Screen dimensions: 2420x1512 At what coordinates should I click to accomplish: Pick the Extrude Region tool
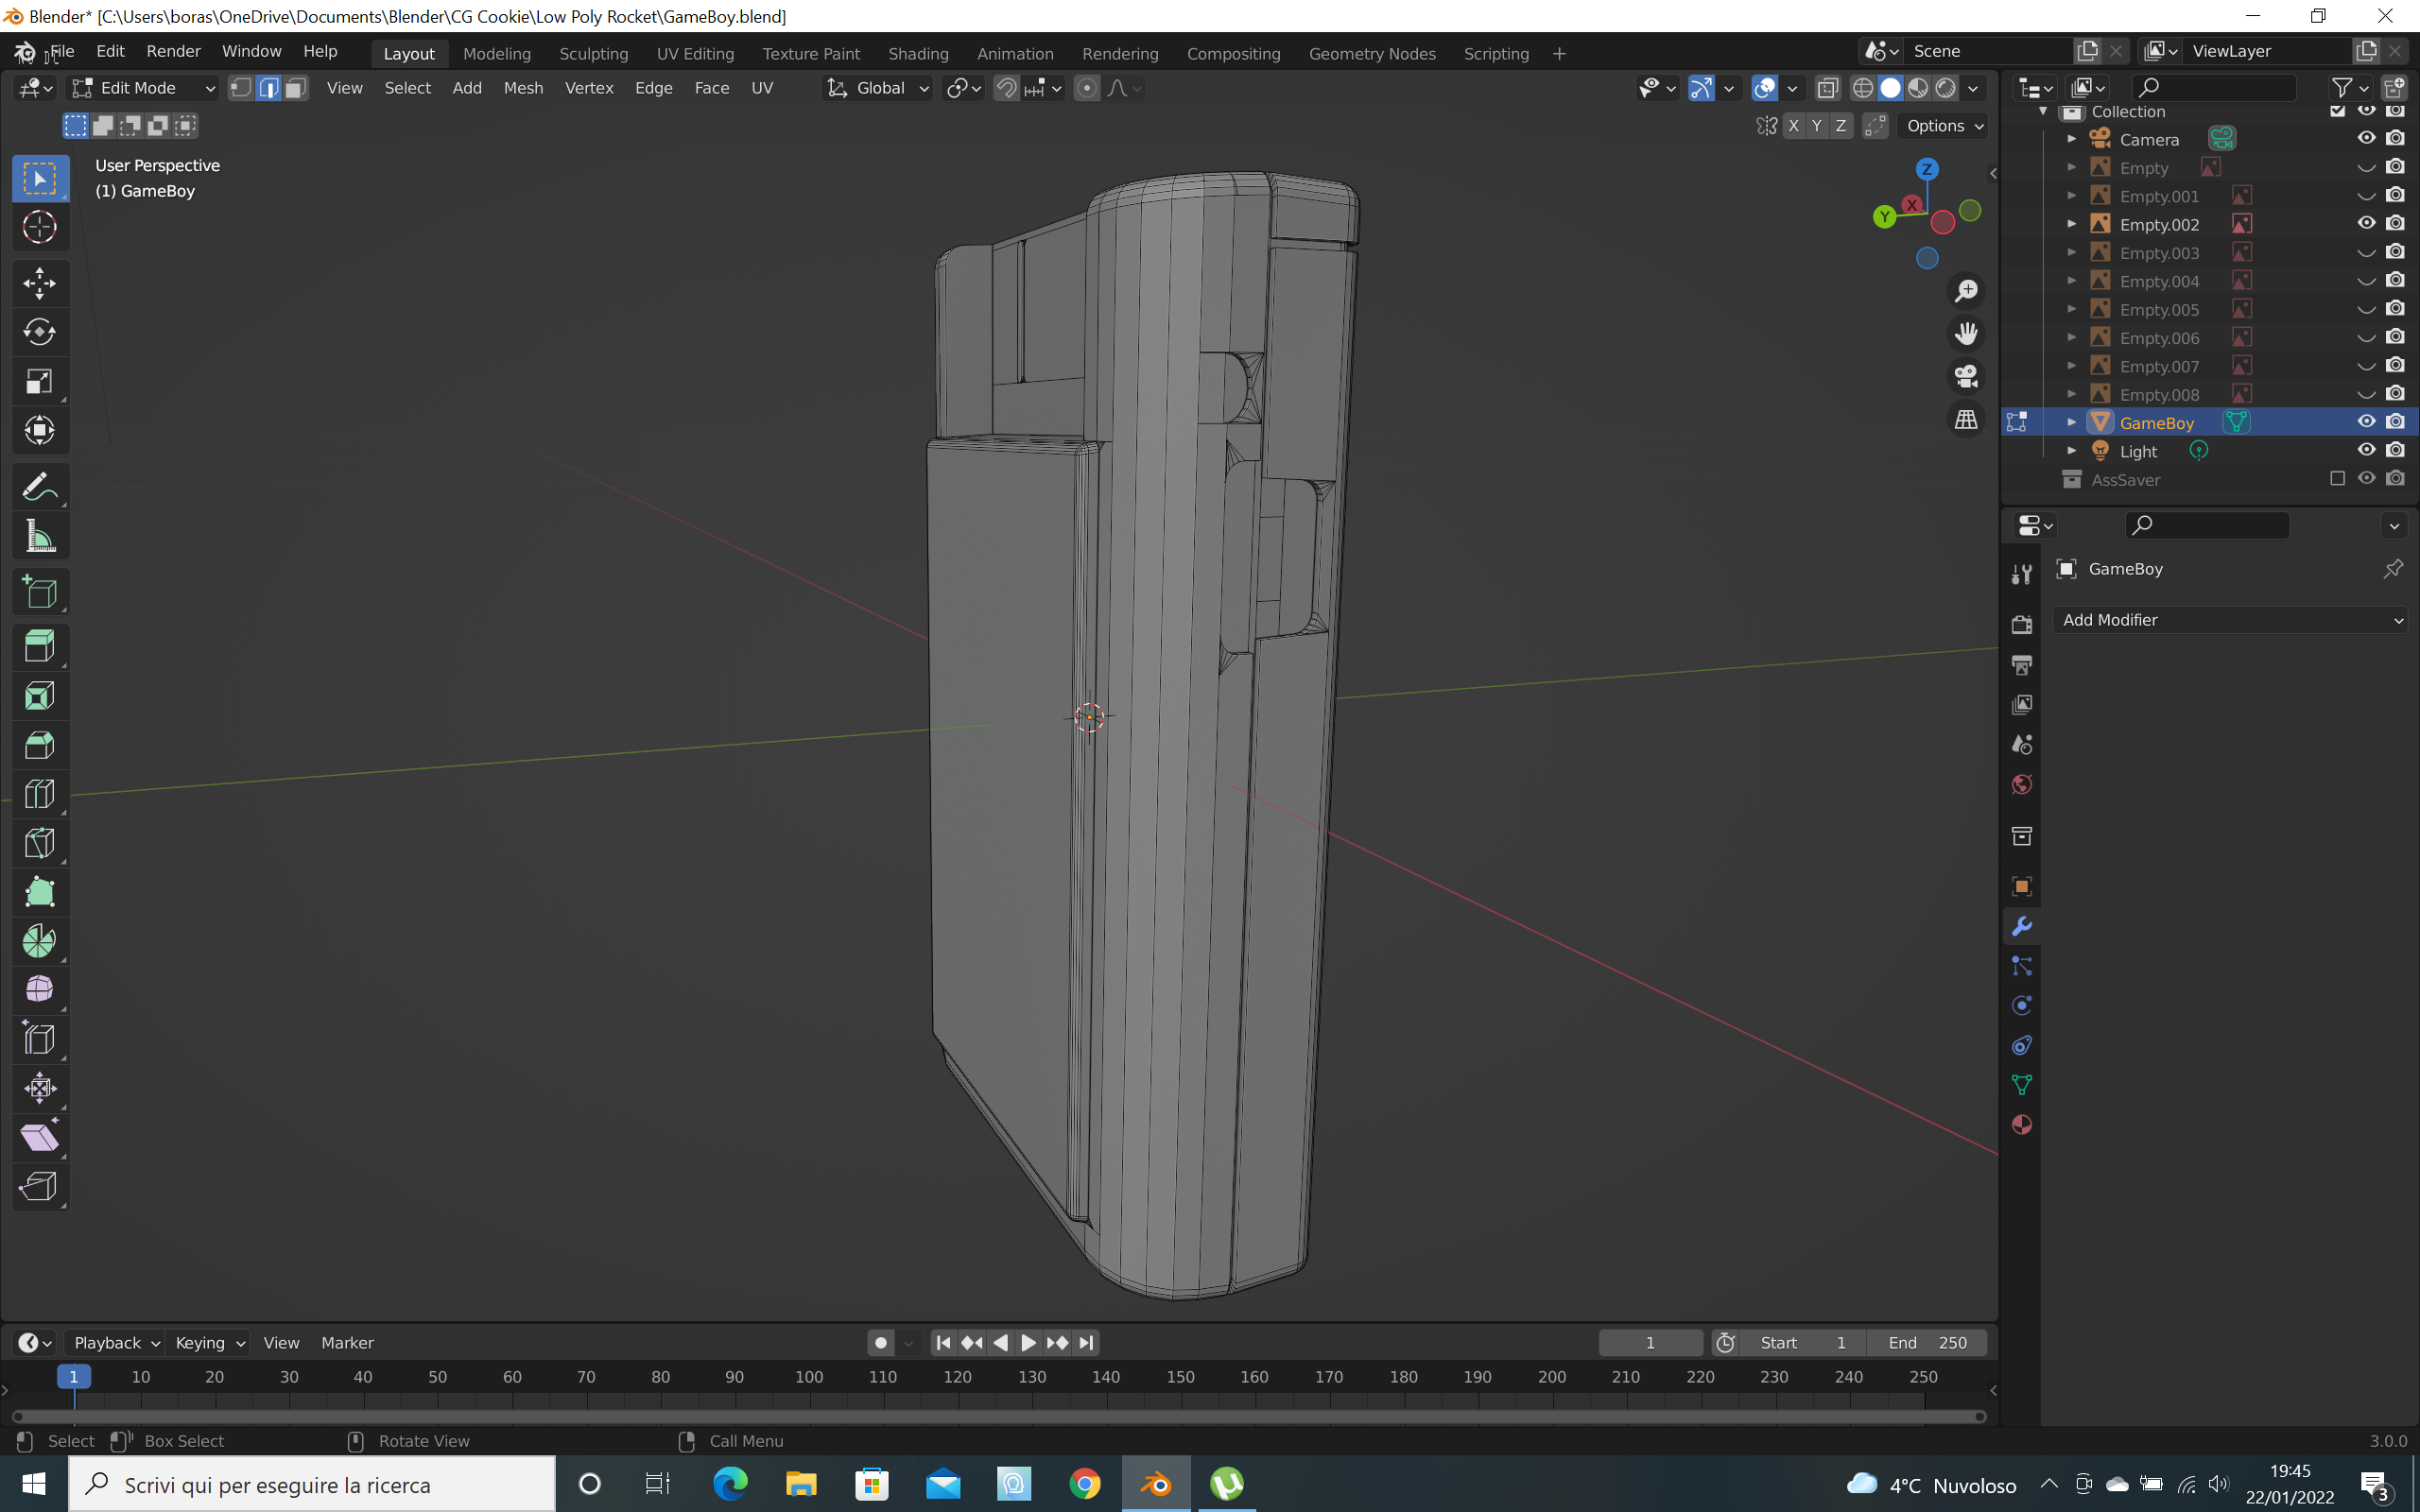click(x=39, y=646)
